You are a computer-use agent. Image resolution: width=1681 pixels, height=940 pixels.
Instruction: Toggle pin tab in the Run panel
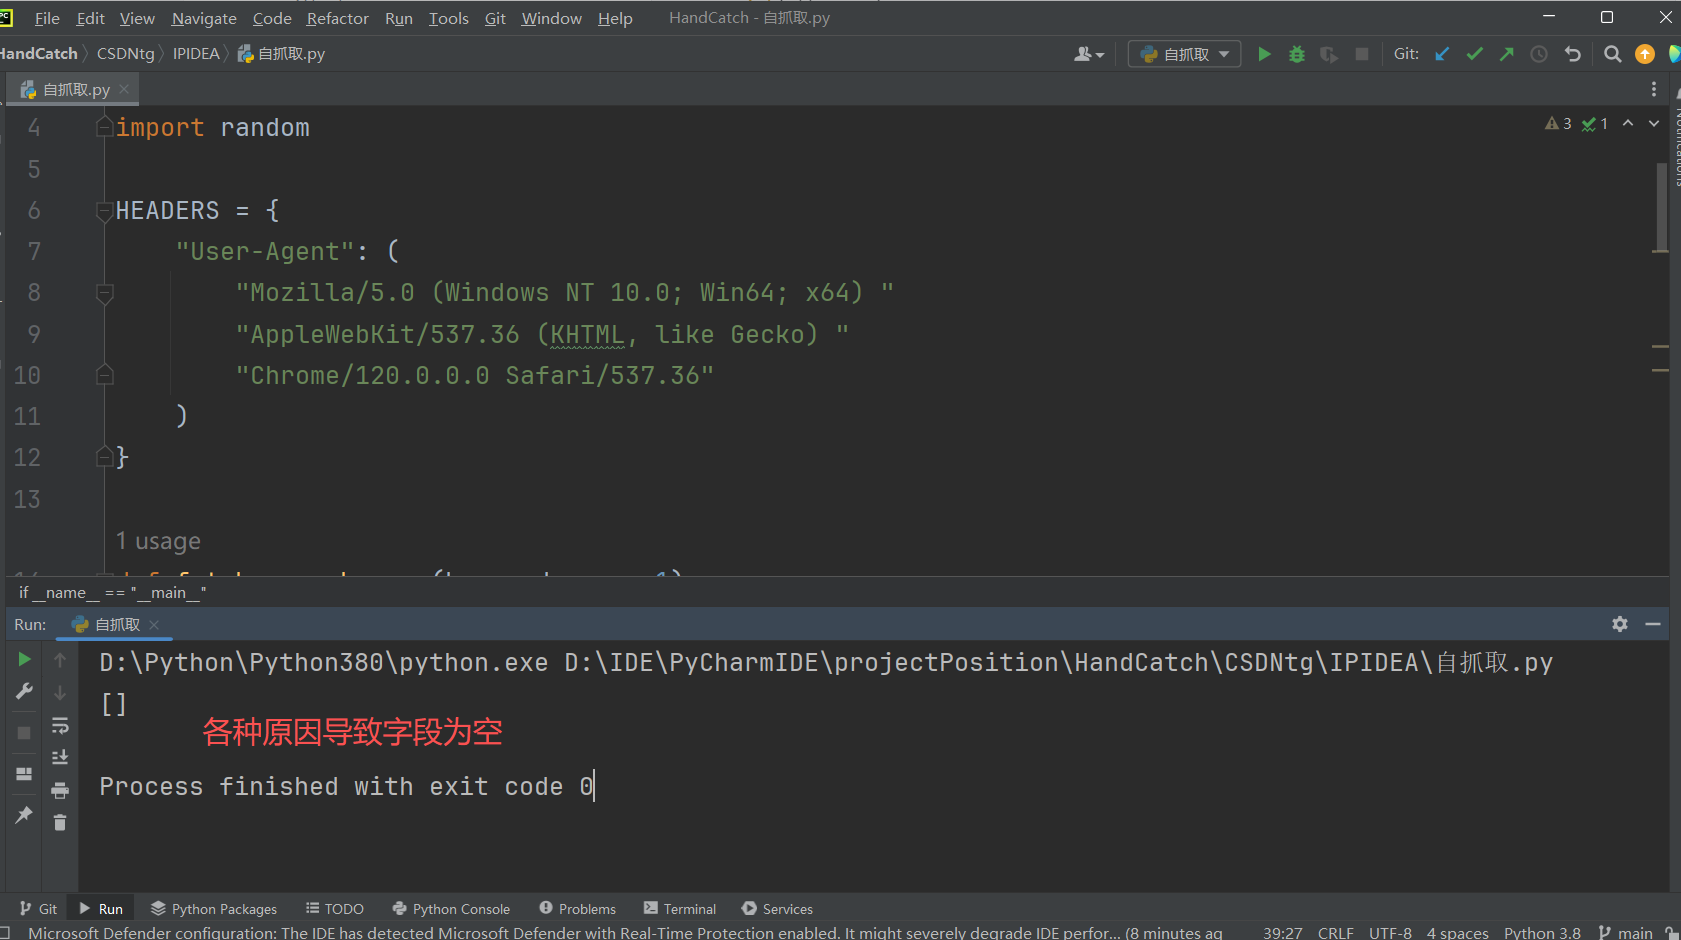24,815
